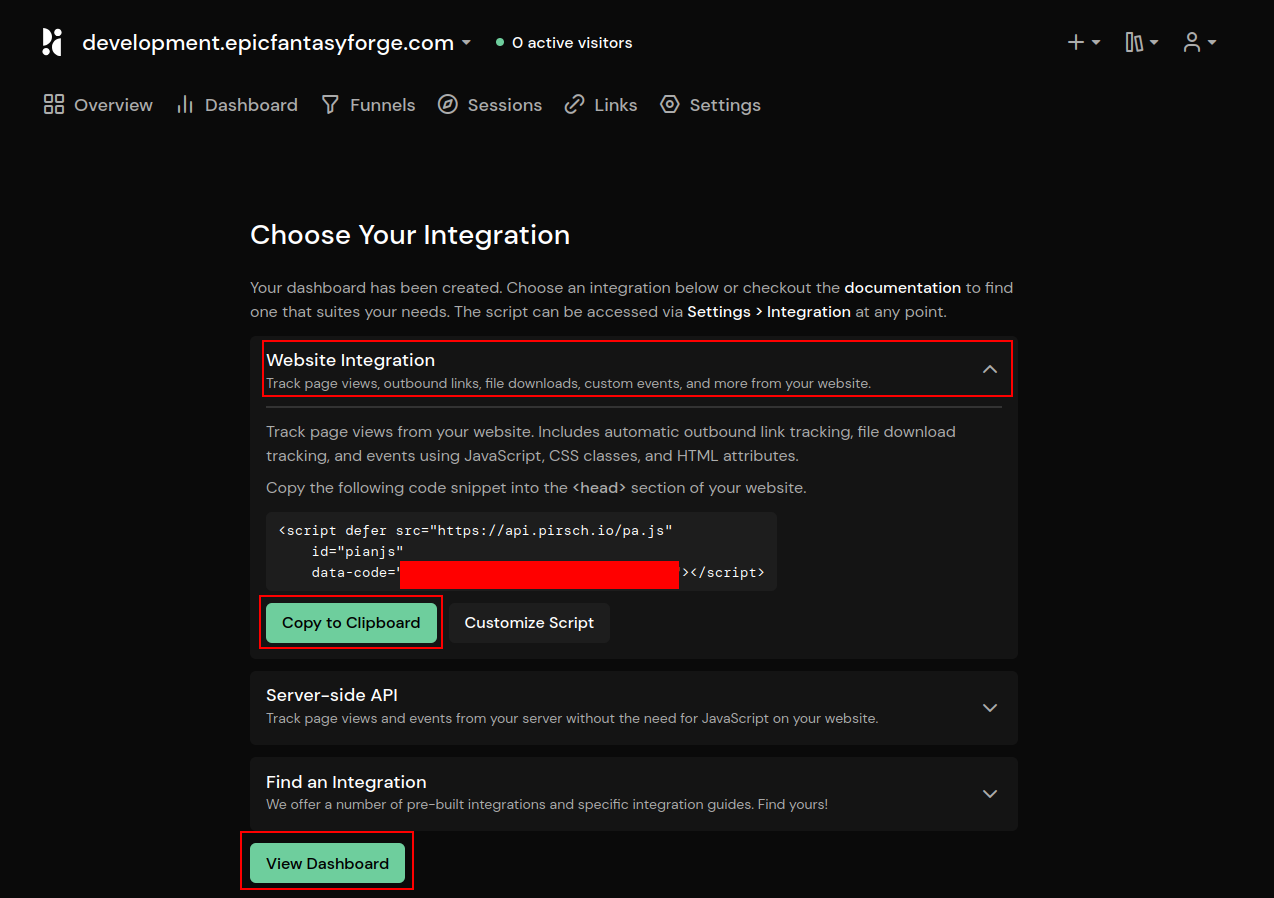The width and height of the screenshot is (1274, 898).
Task: Click the Website Integration heading
Action: (x=350, y=360)
